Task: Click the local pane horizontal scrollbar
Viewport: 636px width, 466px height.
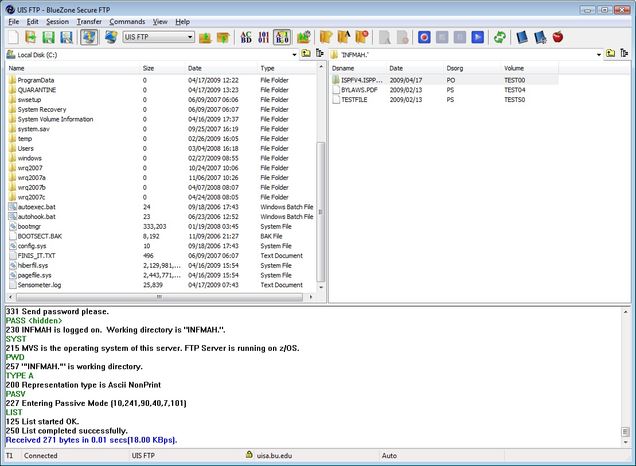Action: coord(159,297)
